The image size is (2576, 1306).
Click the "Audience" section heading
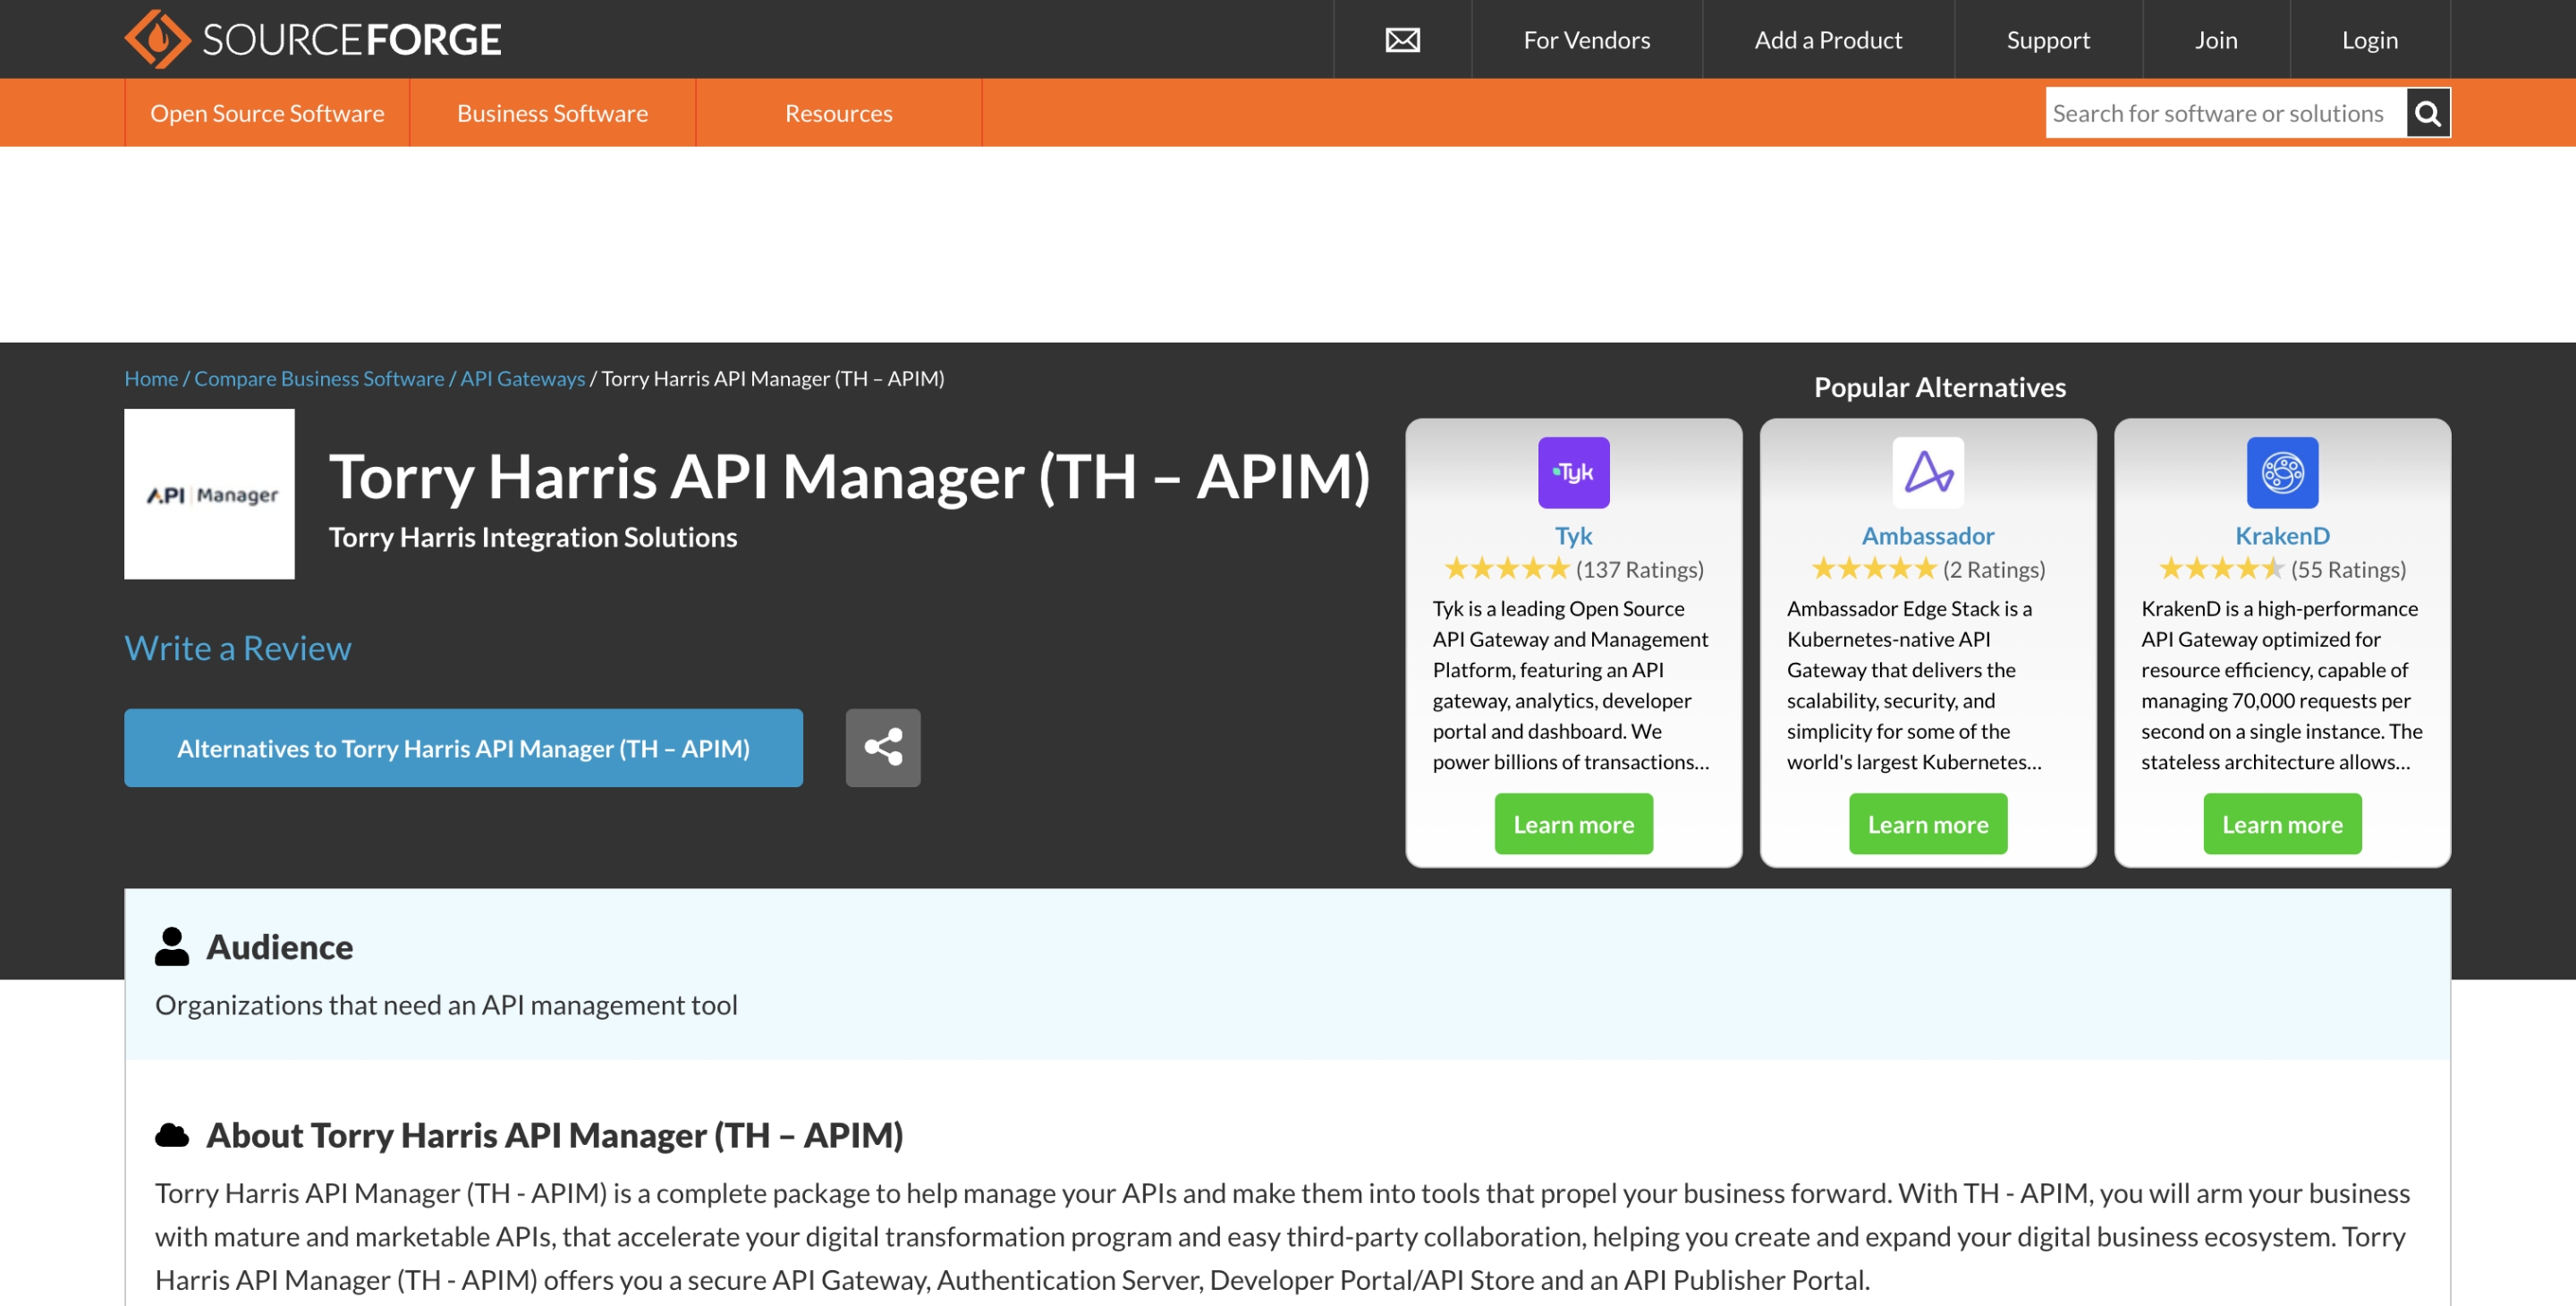tap(279, 946)
